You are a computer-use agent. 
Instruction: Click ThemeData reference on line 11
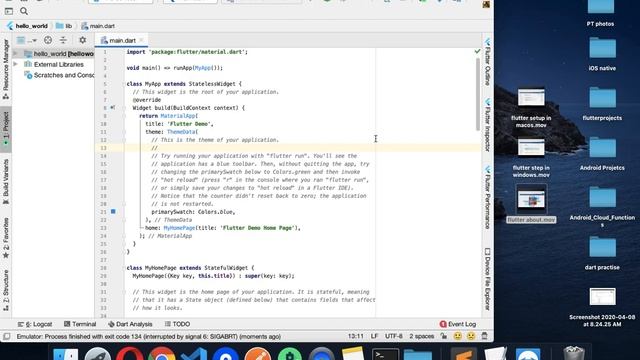tap(181, 132)
